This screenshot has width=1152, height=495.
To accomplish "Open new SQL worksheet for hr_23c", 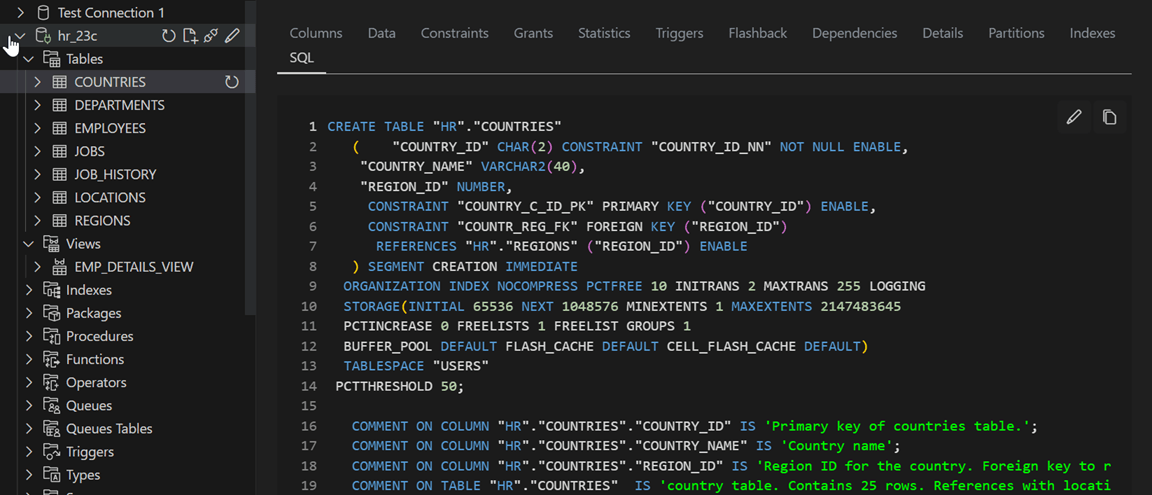I will [x=190, y=36].
